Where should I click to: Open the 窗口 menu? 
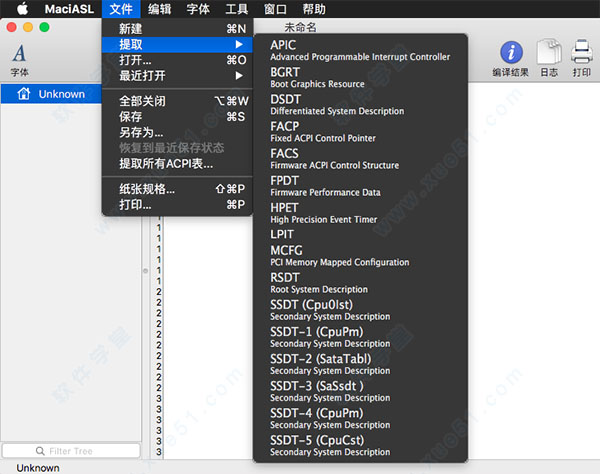pos(275,9)
